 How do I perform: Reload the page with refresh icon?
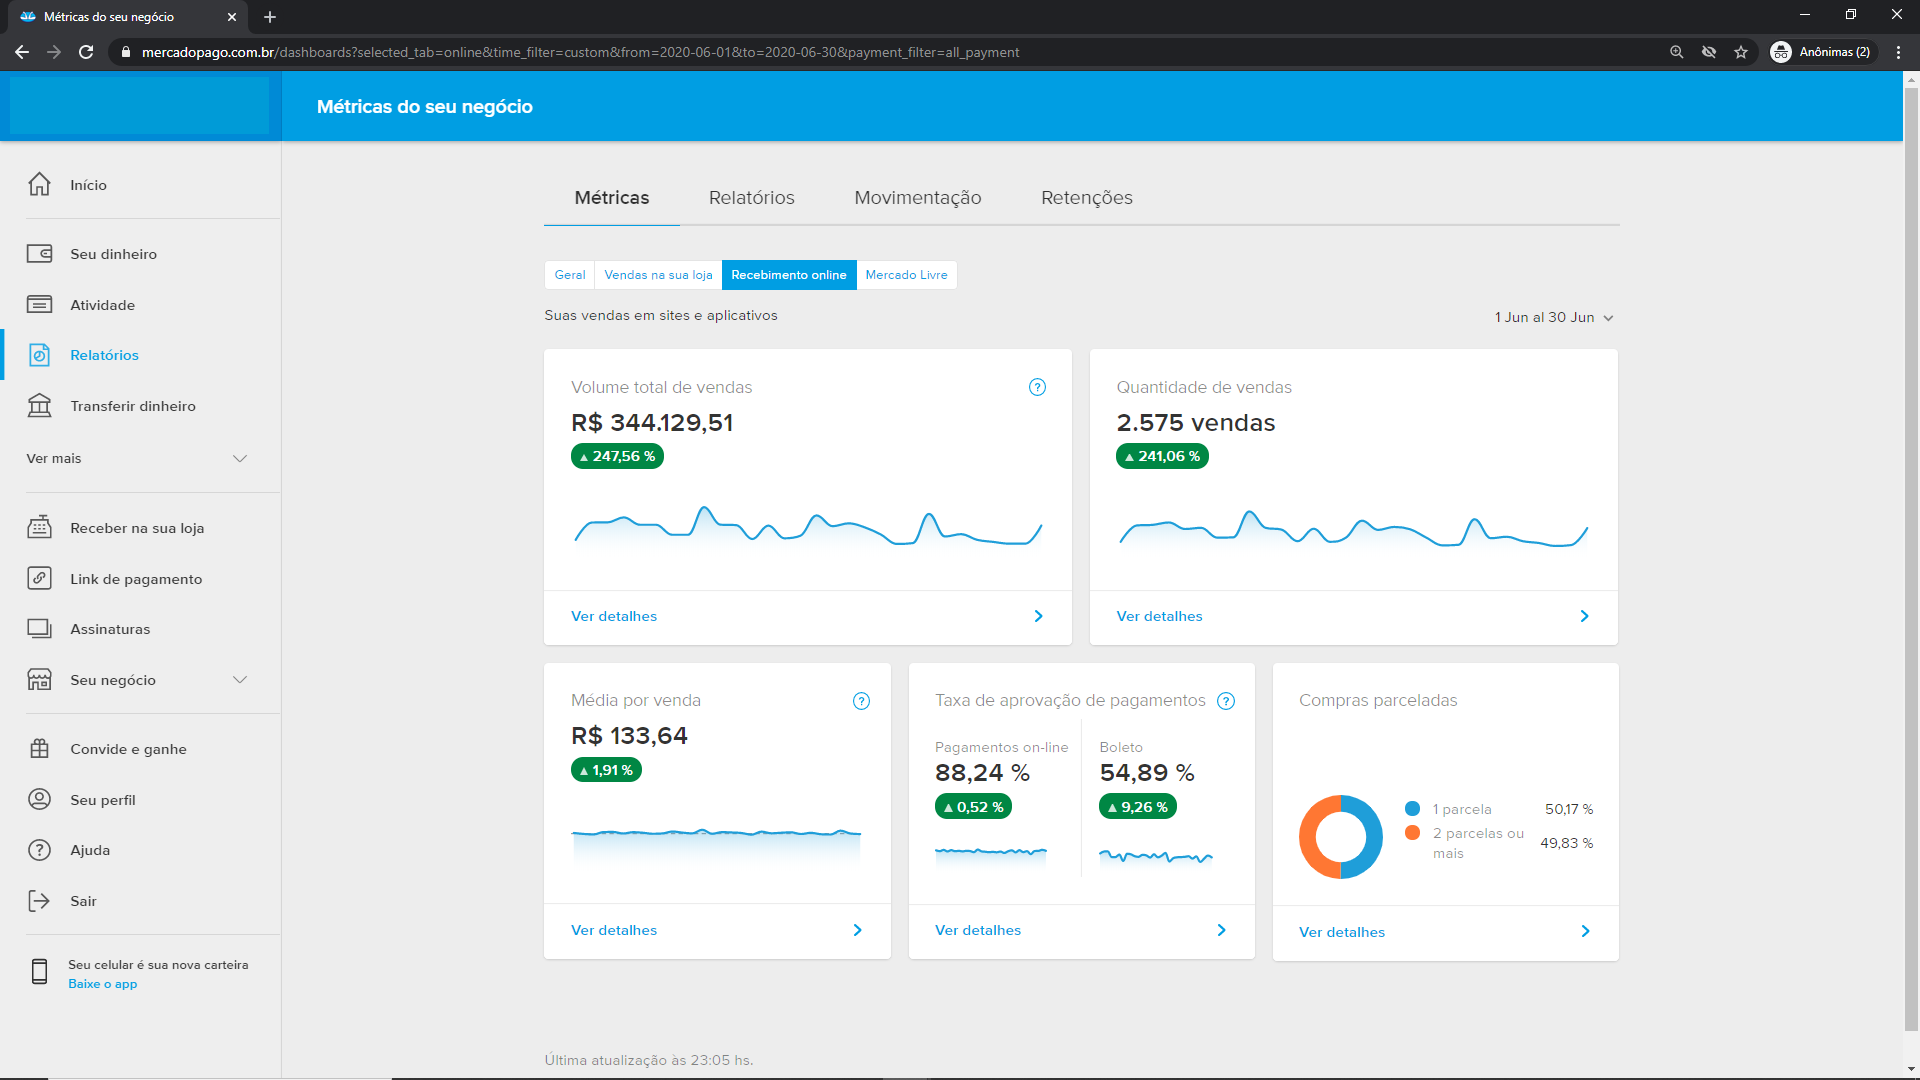[x=86, y=52]
